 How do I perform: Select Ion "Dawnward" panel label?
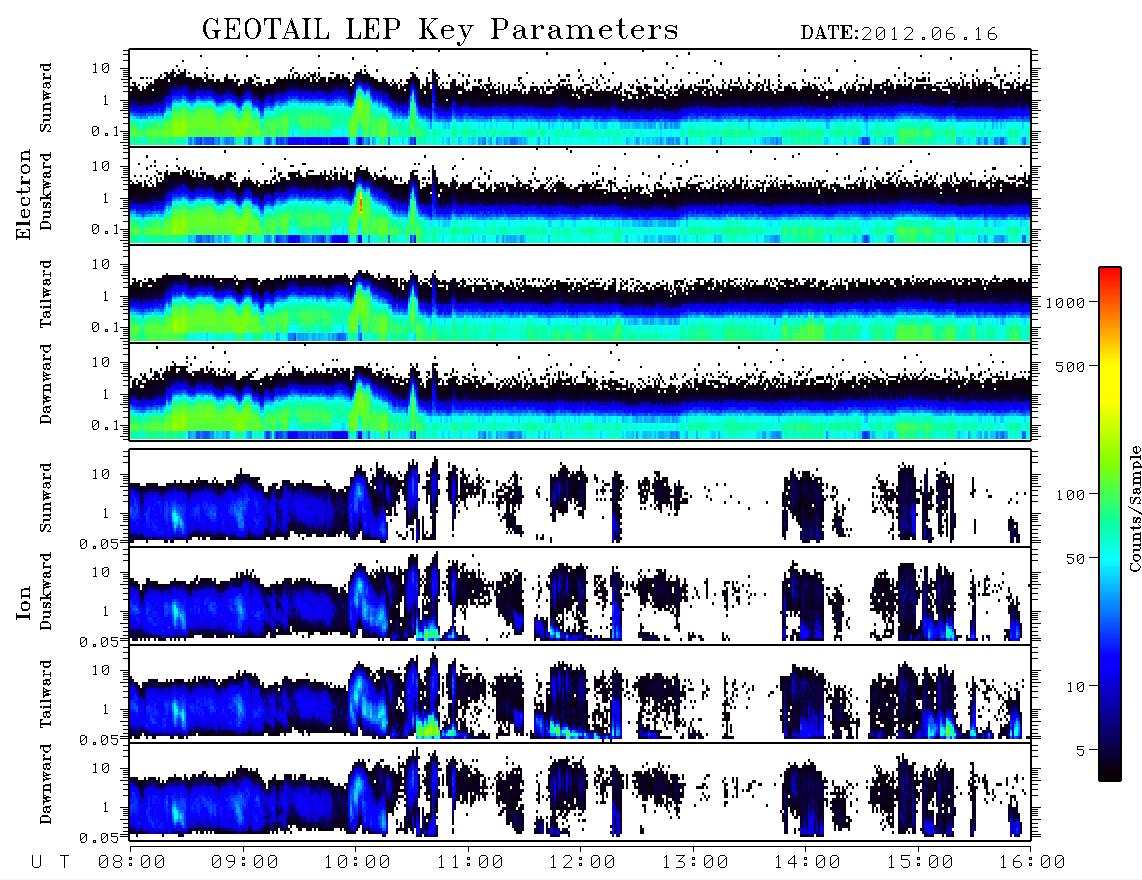[x=46, y=784]
